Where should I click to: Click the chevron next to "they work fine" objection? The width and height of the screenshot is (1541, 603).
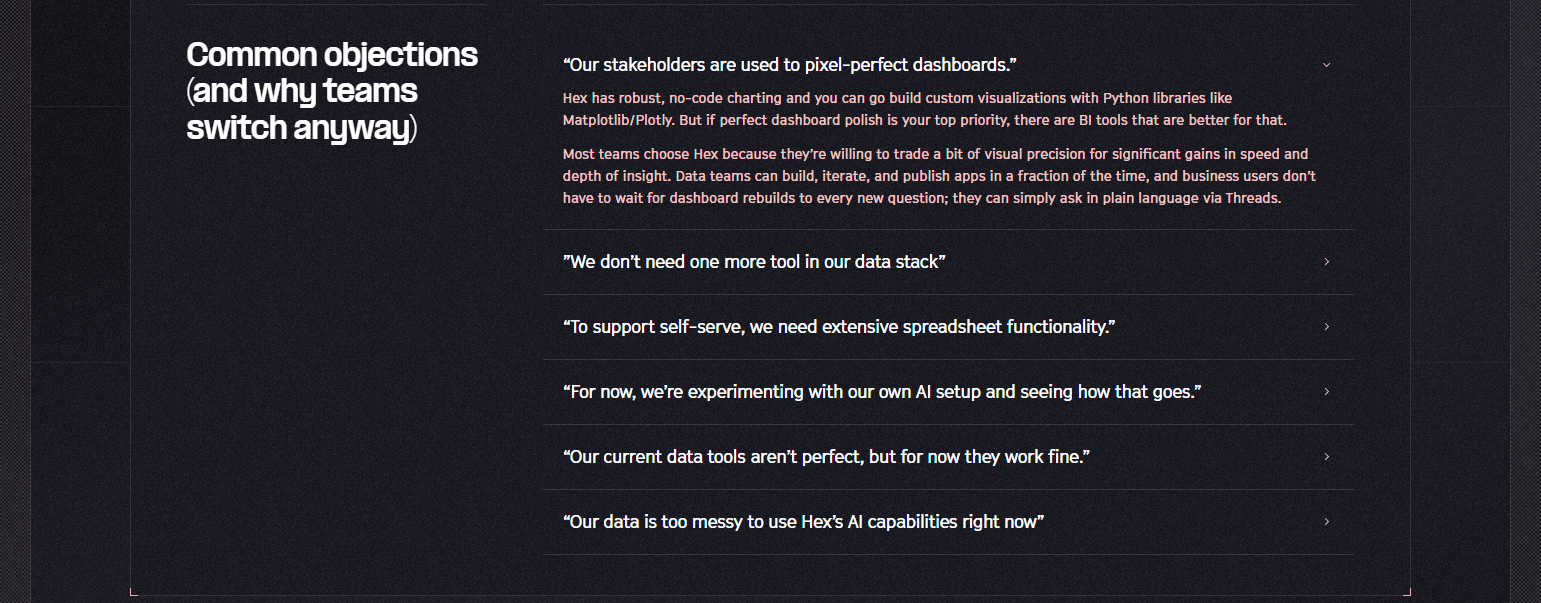pos(1327,456)
